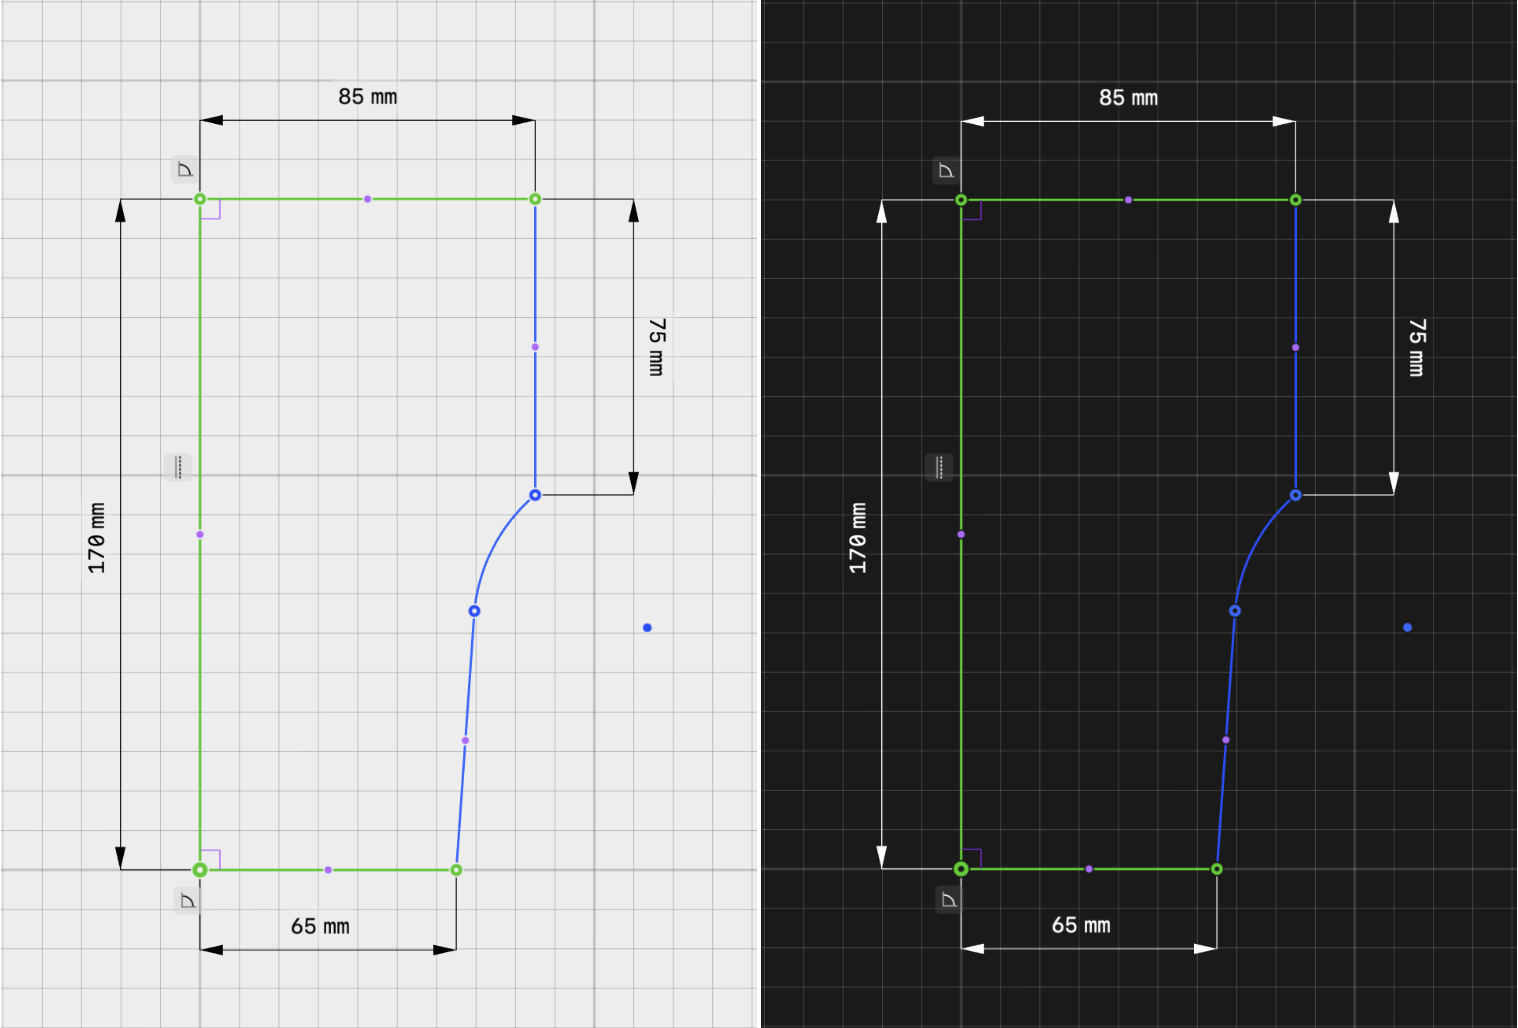Click the 65 mm dimension in the light sketch

point(320,927)
